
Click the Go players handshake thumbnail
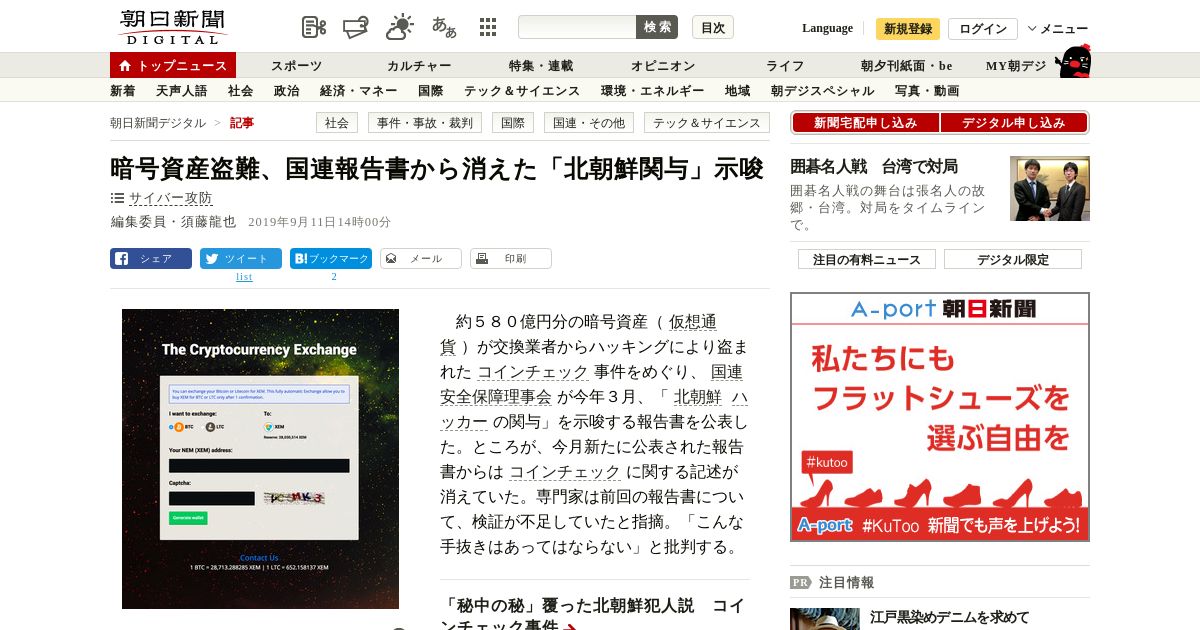(x=1050, y=188)
